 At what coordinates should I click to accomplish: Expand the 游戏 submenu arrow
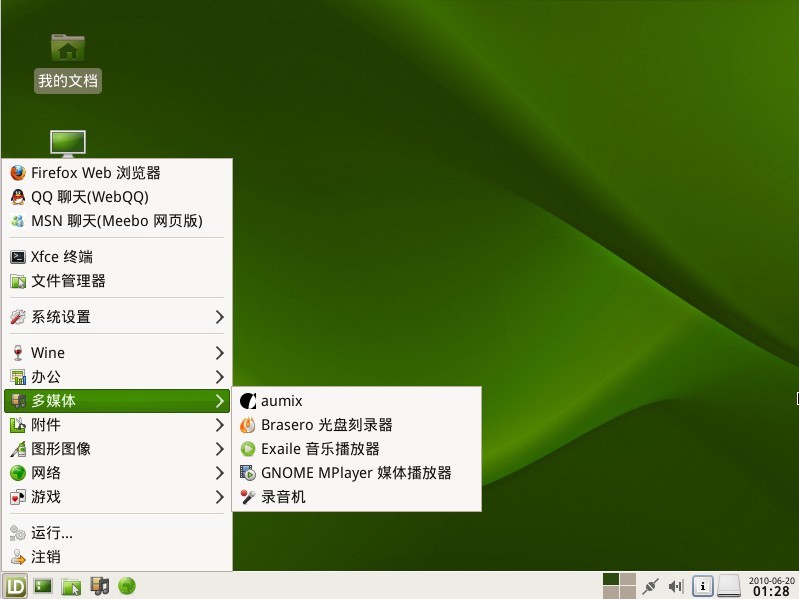tap(220, 497)
